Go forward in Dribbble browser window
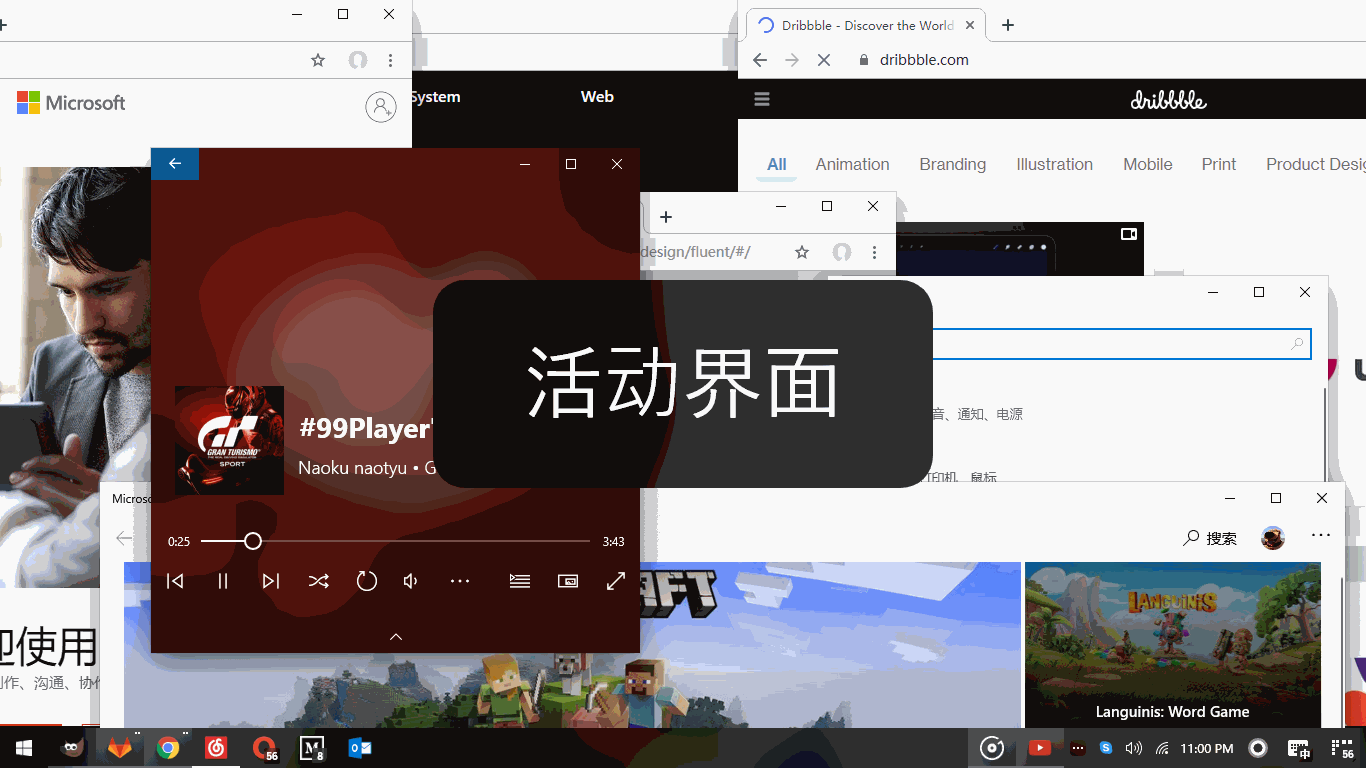The image size is (1366, 768). click(792, 60)
